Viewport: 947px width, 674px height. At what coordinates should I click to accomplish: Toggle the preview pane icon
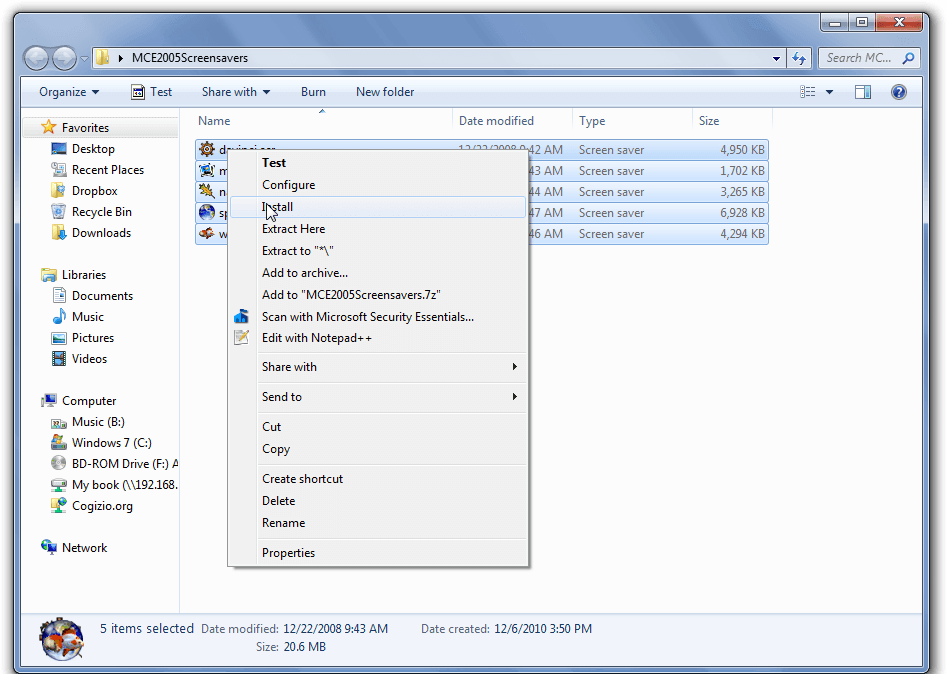[x=862, y=92]
